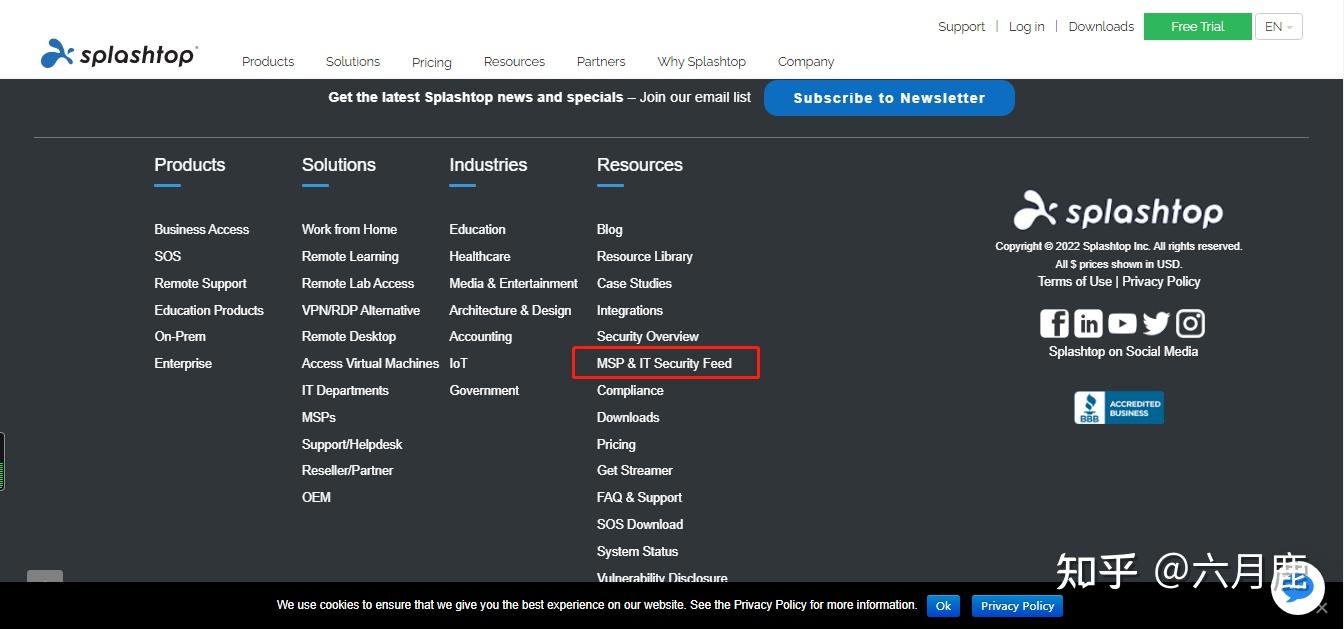The width and height of the screenshot is (1344, 629).
Task: Click the Privacy Policy cookie button
Action: pos(1017,606)
